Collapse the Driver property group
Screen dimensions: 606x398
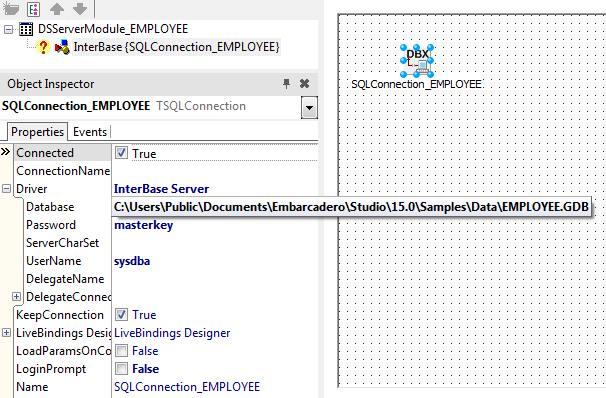point(6,189)
